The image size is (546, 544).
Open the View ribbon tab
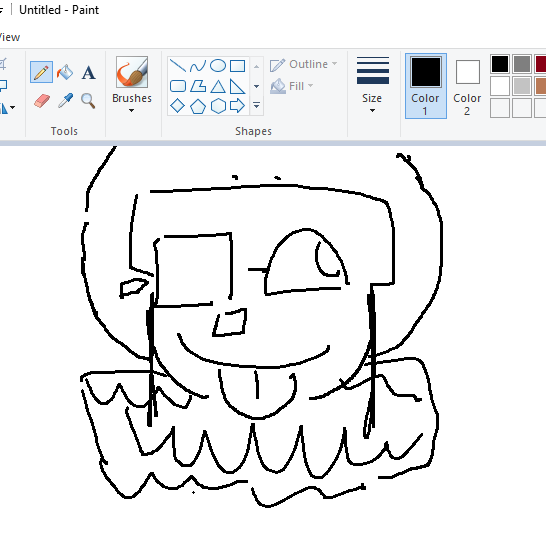click(x=10, y=37)
